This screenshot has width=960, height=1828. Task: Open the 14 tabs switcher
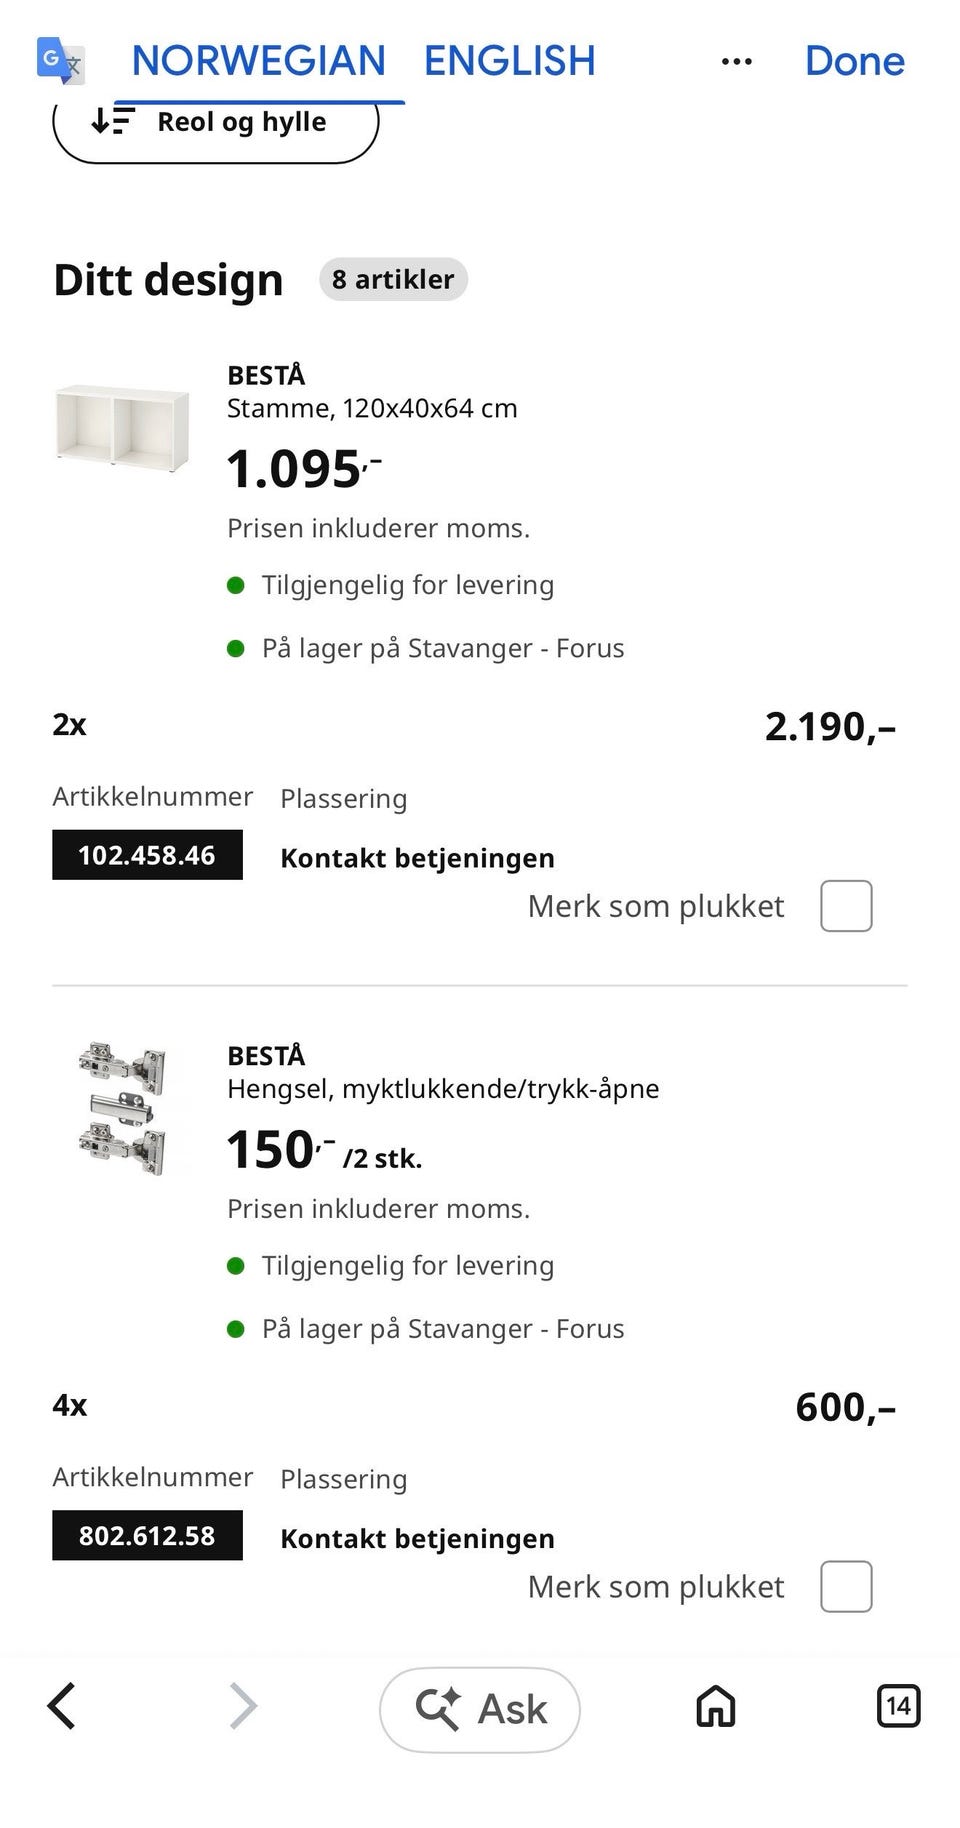[x=897, y=1705]
